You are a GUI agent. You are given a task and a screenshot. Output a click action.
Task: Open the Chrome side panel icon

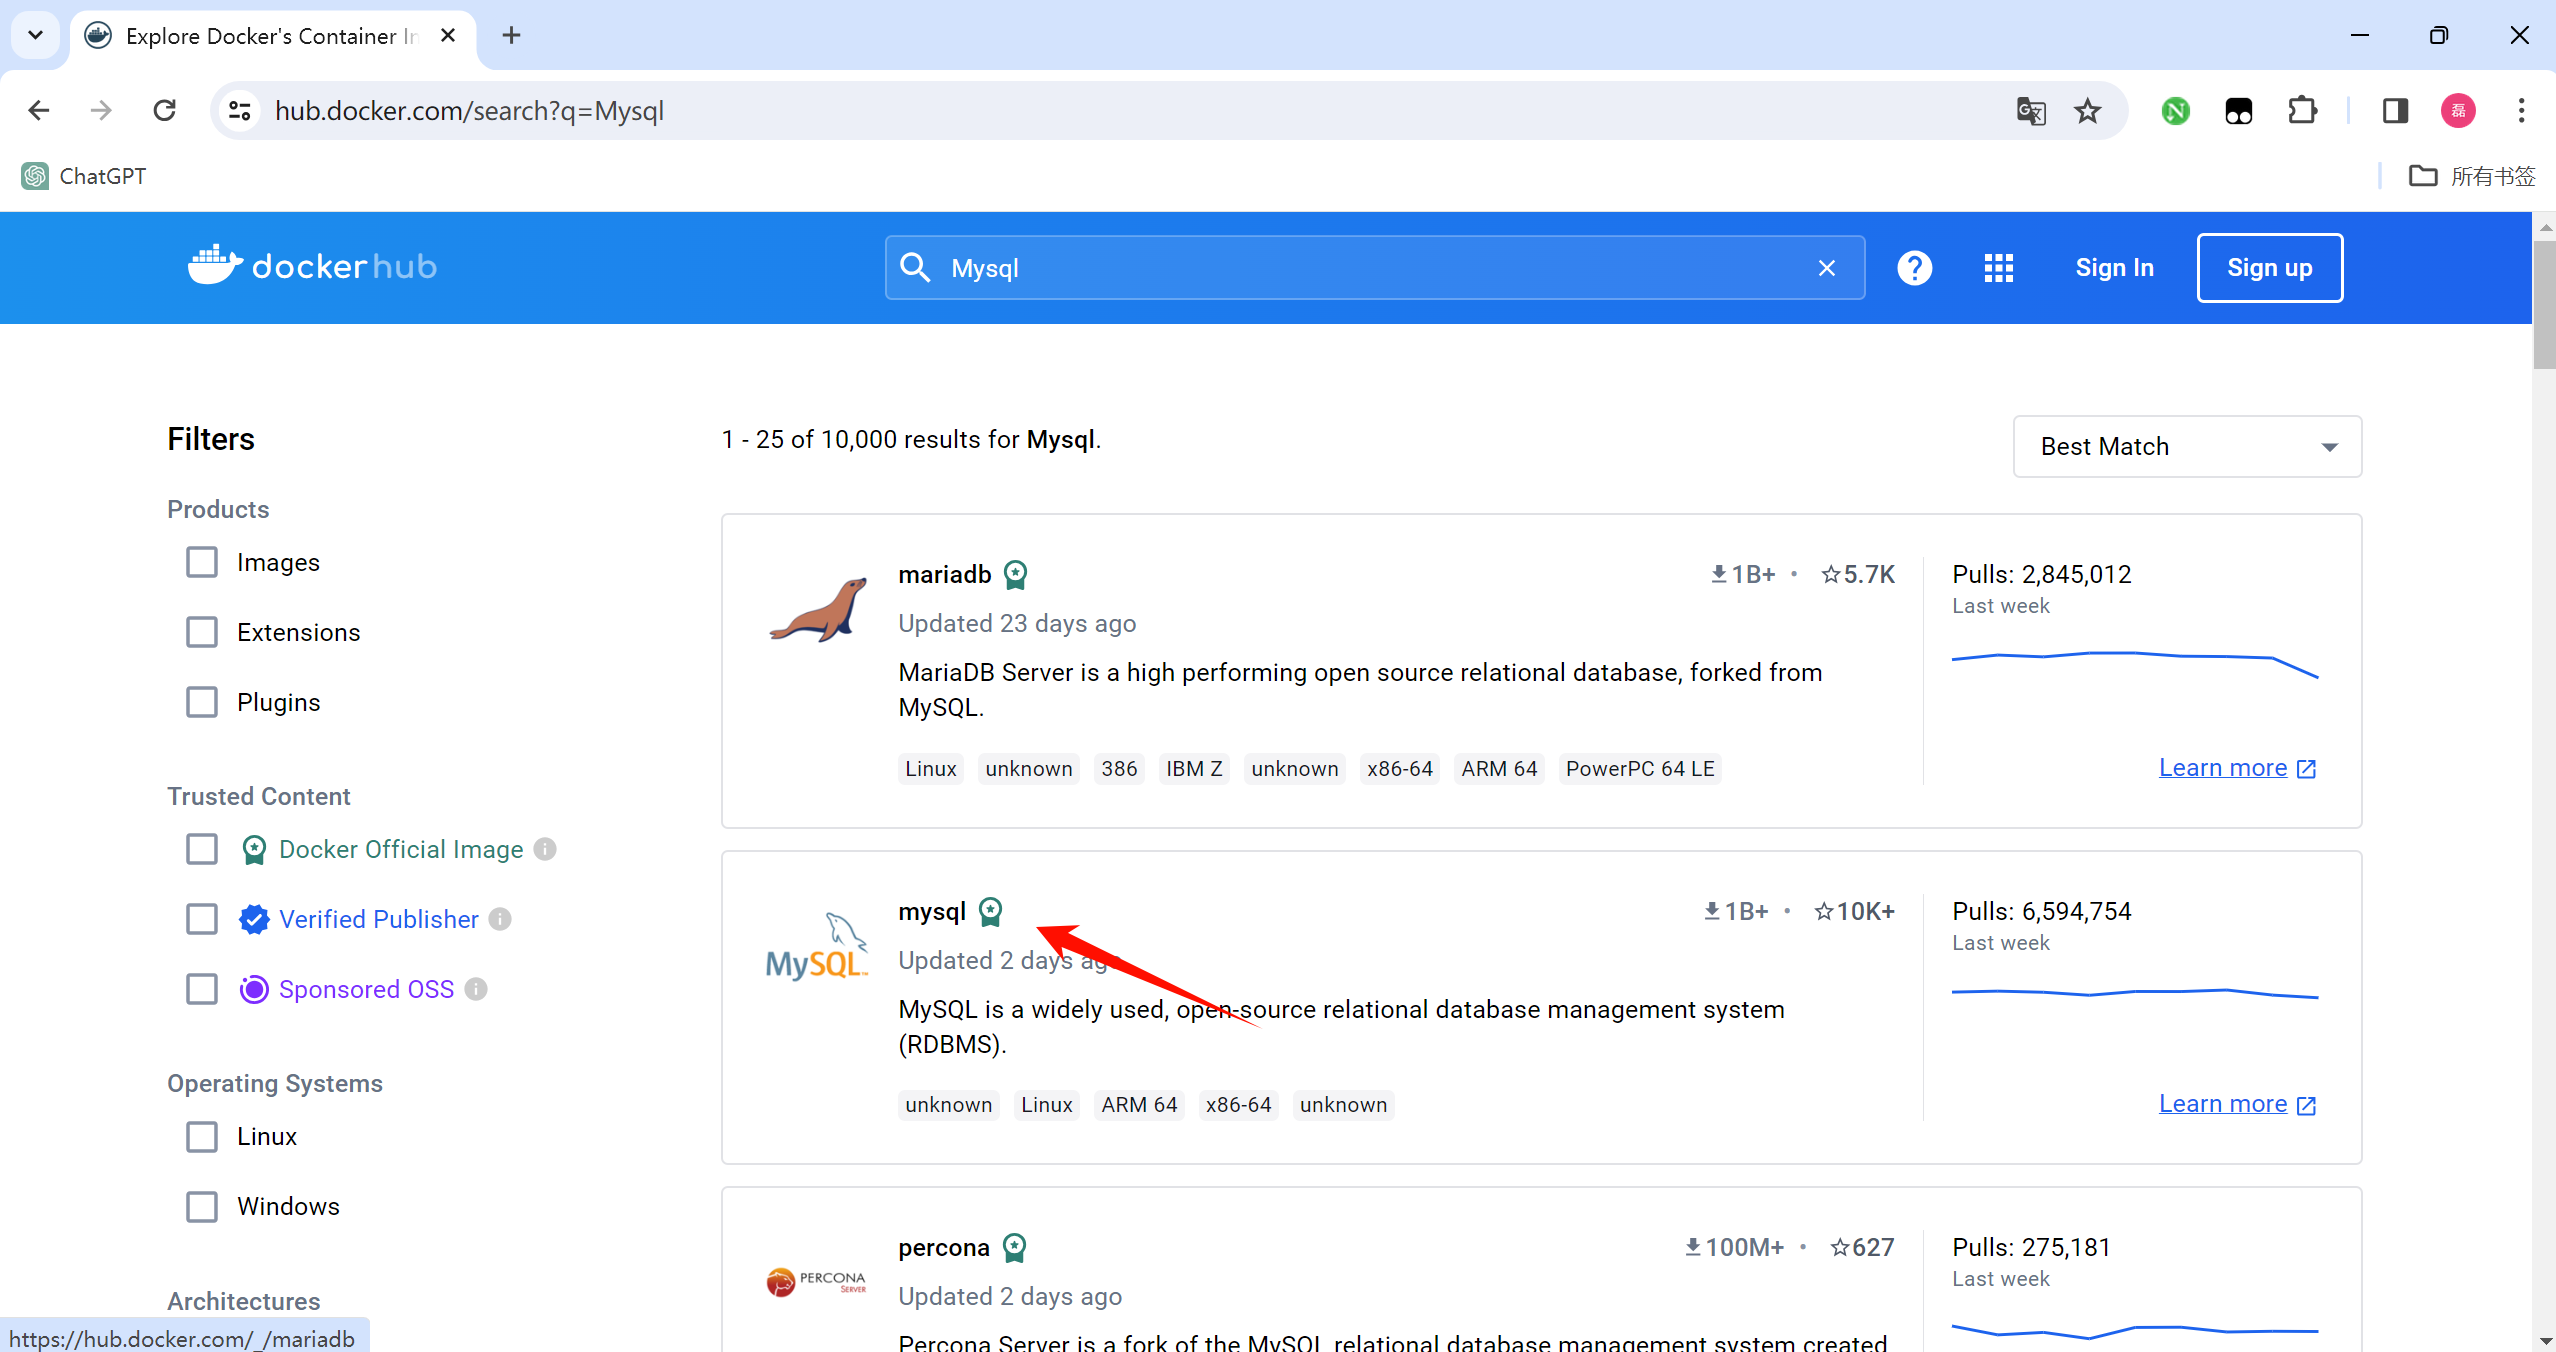click(x=2395, y=110)
